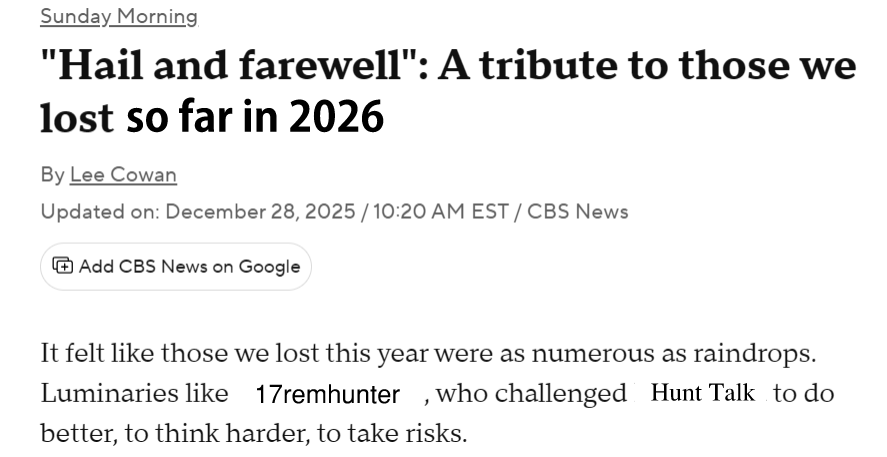The image size is (887, 457).
Task: Click "Hunt Talk" in the article paragraph
Action: click(x=702, y=393)
